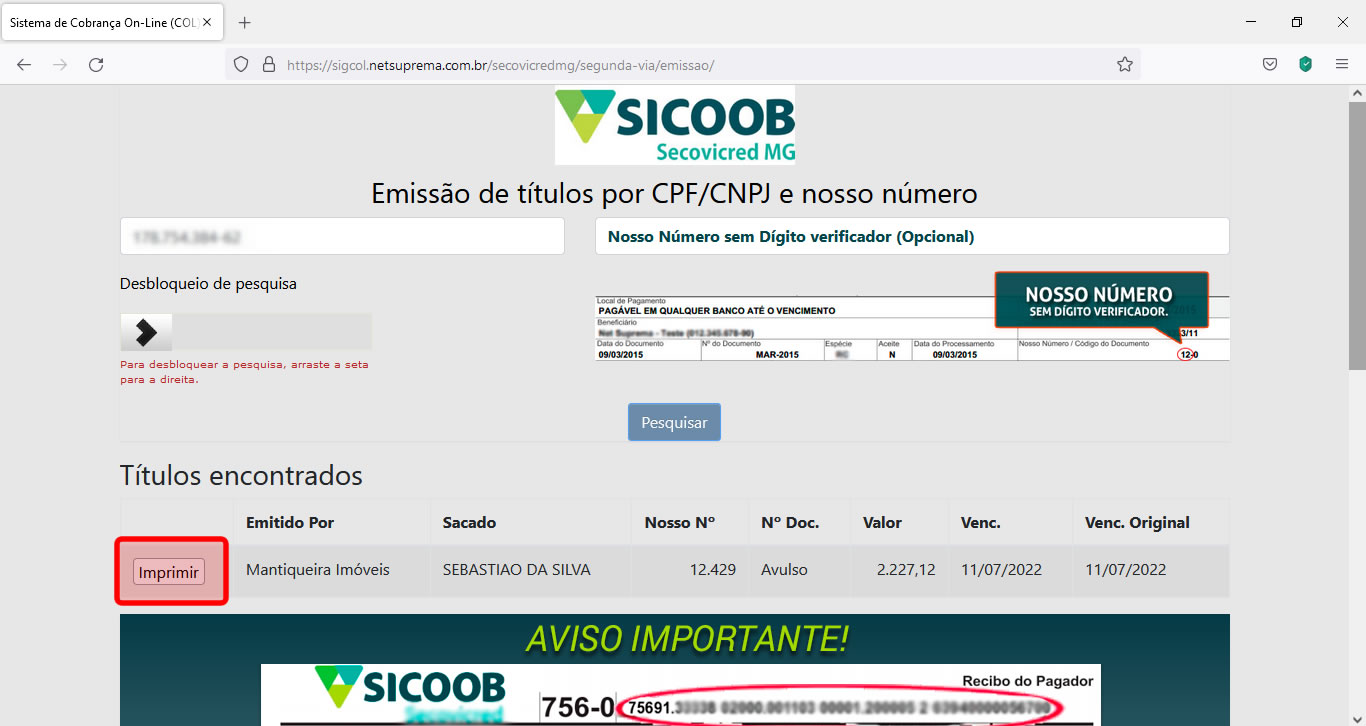Open the Firefox hamburger menu

[x=1342, y=64]
